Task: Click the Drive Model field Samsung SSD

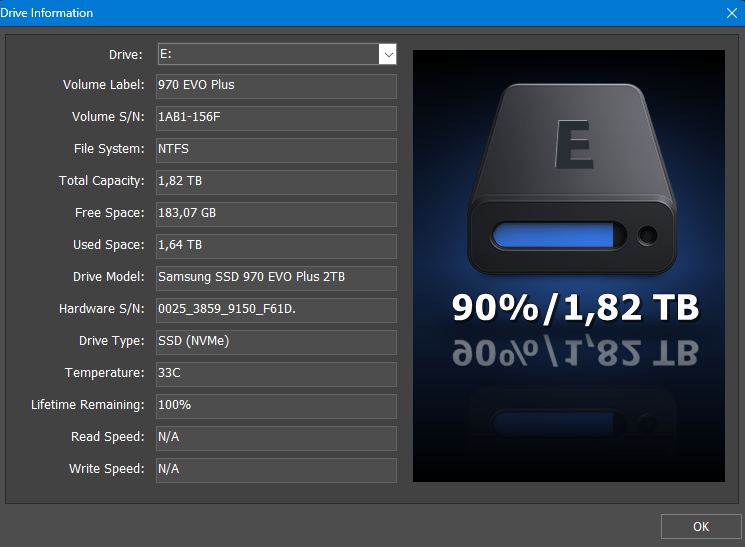Action: (276, 278)
